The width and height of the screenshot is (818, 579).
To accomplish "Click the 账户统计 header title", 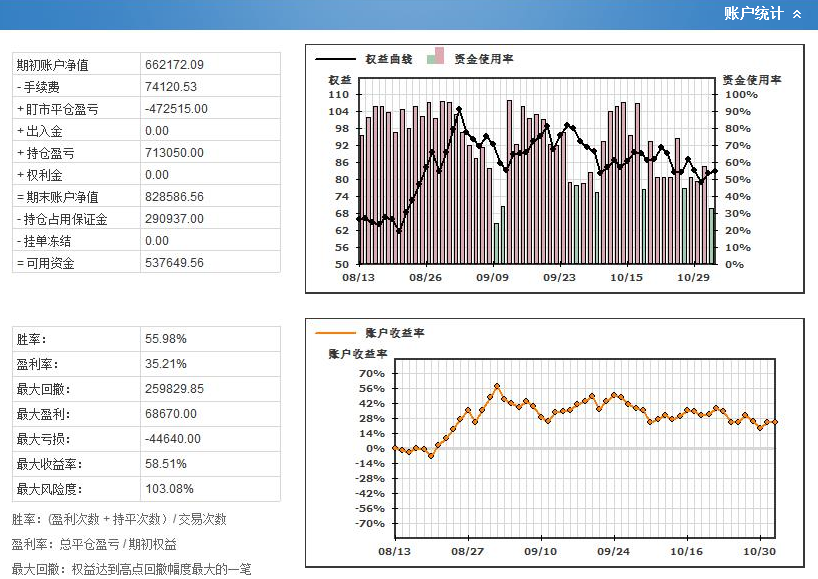I will 753,14.
